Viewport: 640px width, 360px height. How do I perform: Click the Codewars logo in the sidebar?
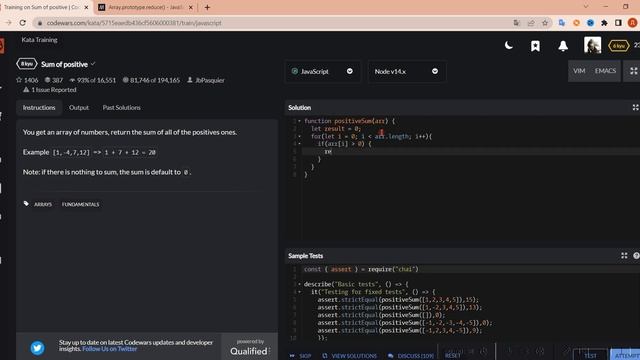2,45
